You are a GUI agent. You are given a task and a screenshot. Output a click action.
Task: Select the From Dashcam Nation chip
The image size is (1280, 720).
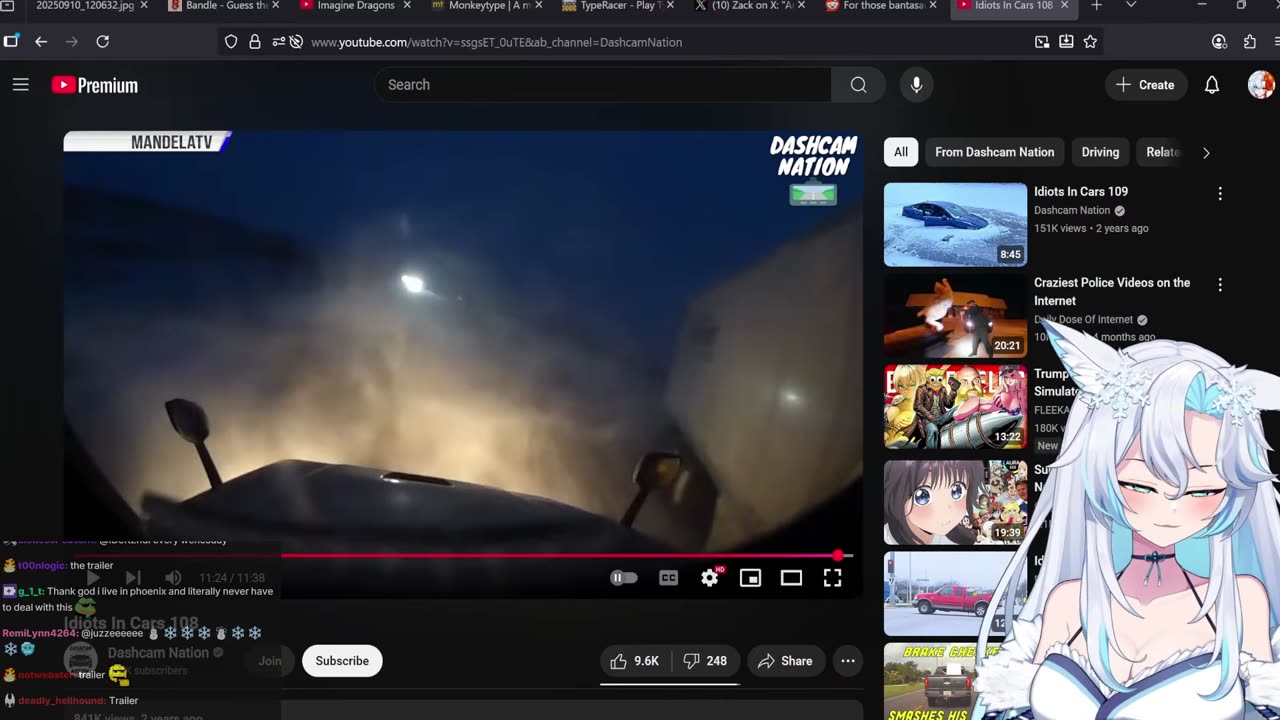994,152
